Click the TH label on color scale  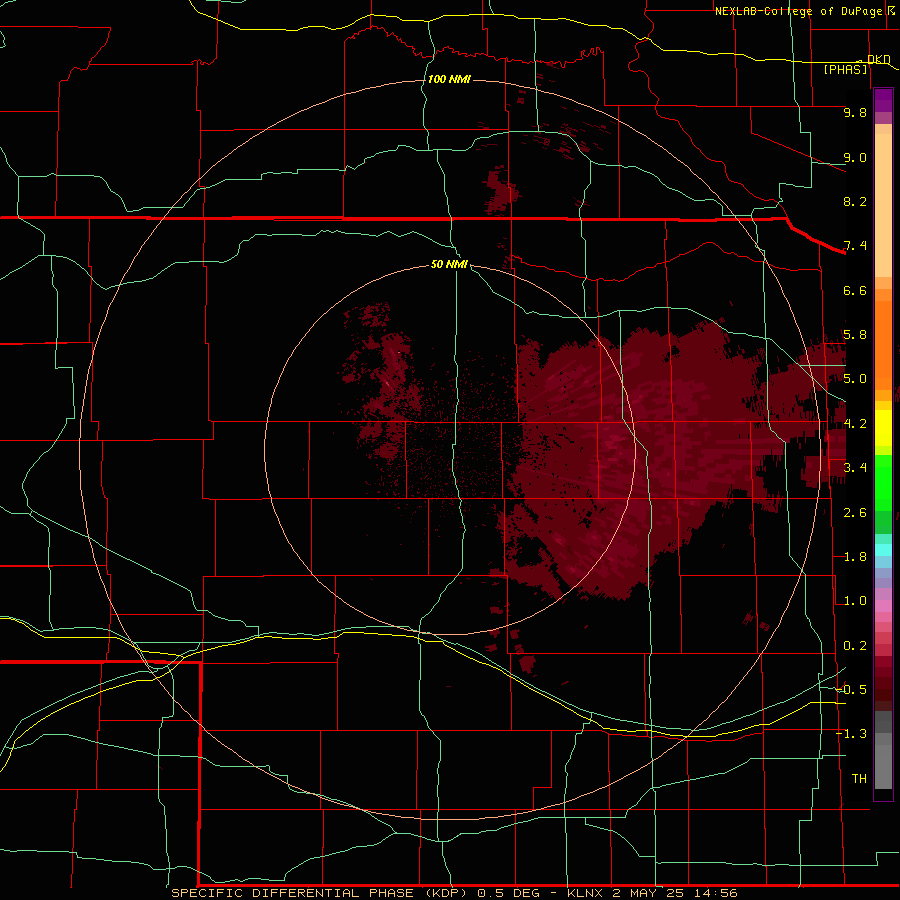tap(859, 778)
